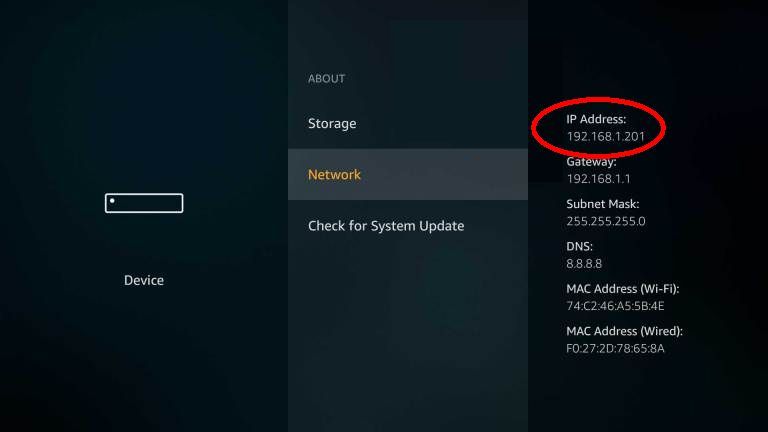Select the Fire TV device icon
This screenshot has height=432, width=768.
pyautogui.click(x=144, y=203)
